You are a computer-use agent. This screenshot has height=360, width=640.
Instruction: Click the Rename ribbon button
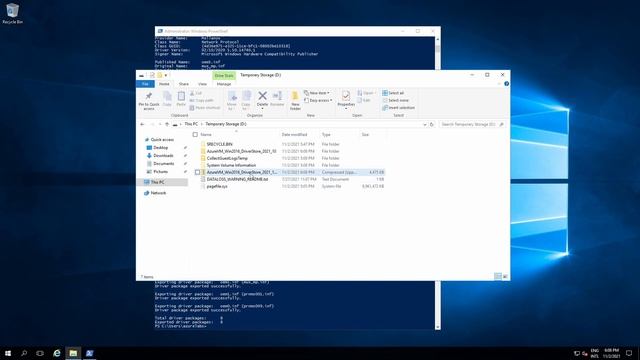(277, 99)
